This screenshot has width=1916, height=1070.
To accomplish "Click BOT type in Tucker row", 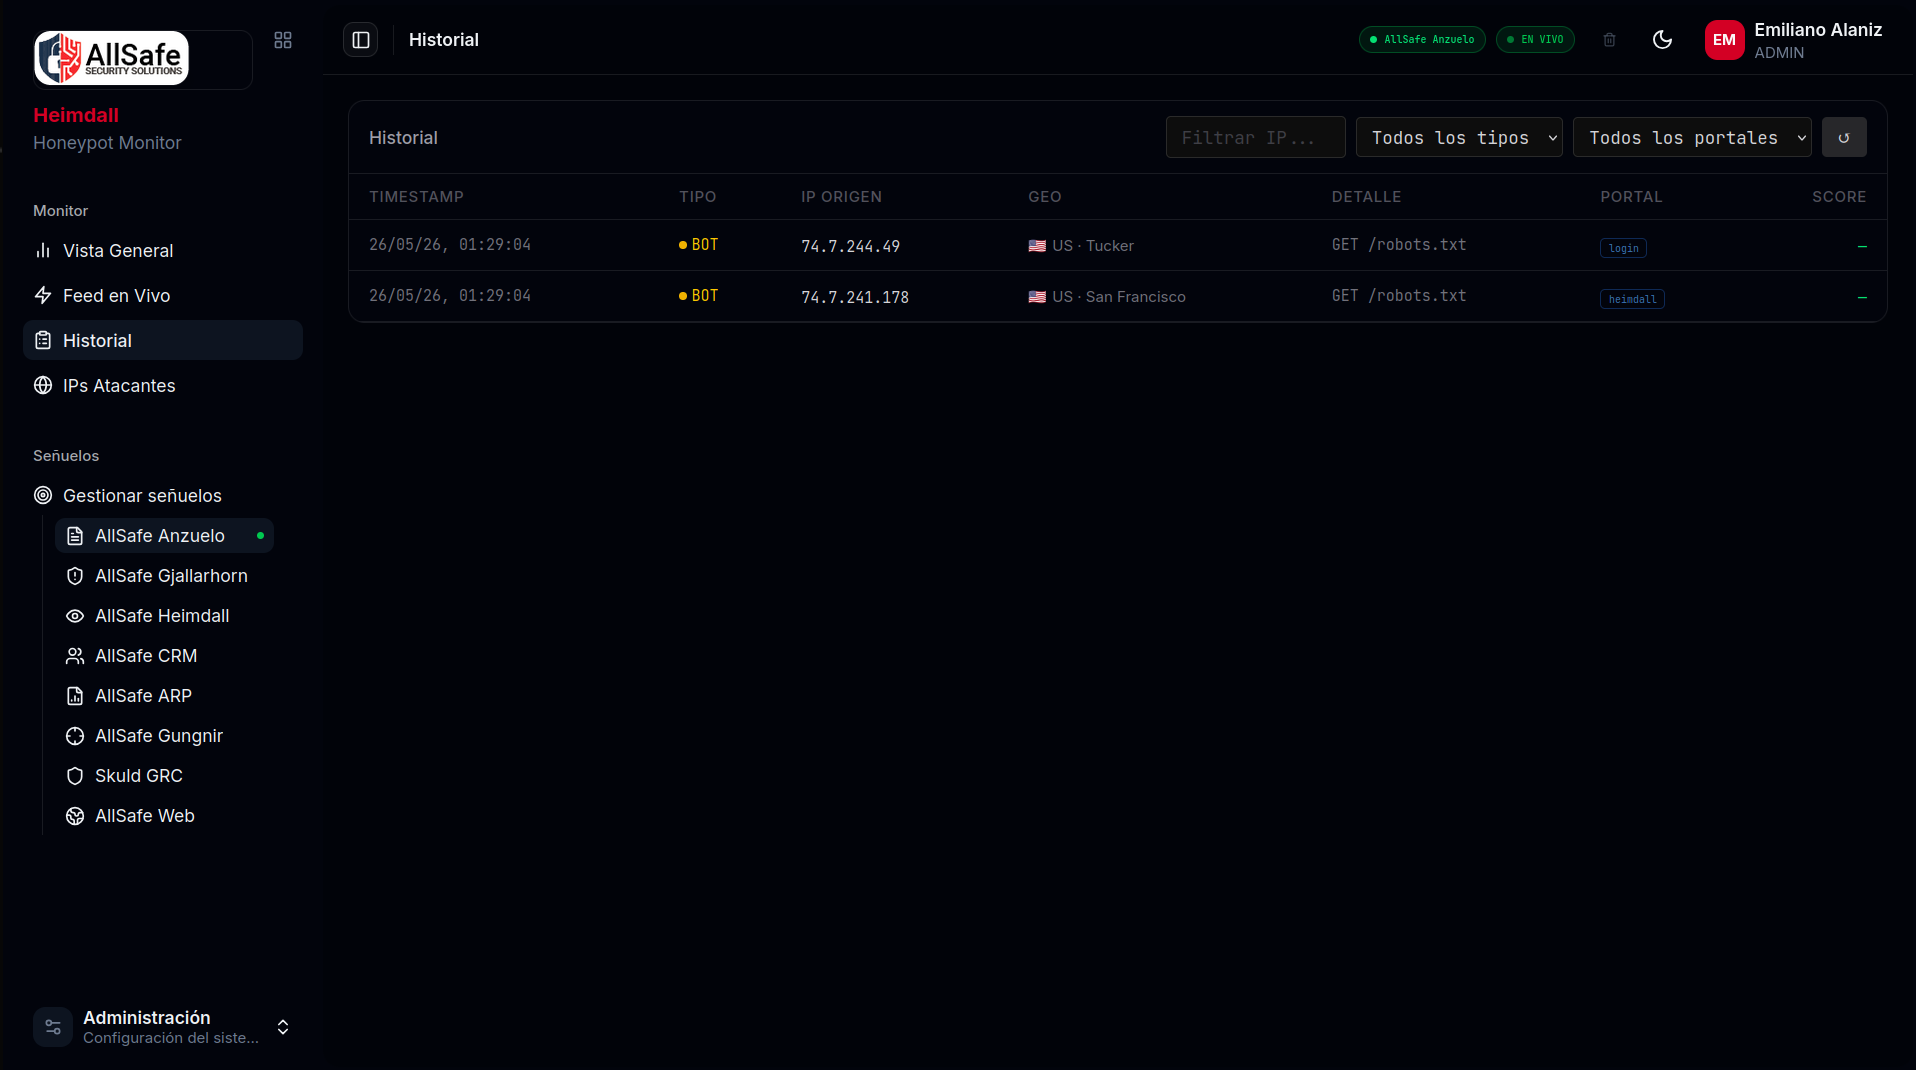I will click(698, 245).
